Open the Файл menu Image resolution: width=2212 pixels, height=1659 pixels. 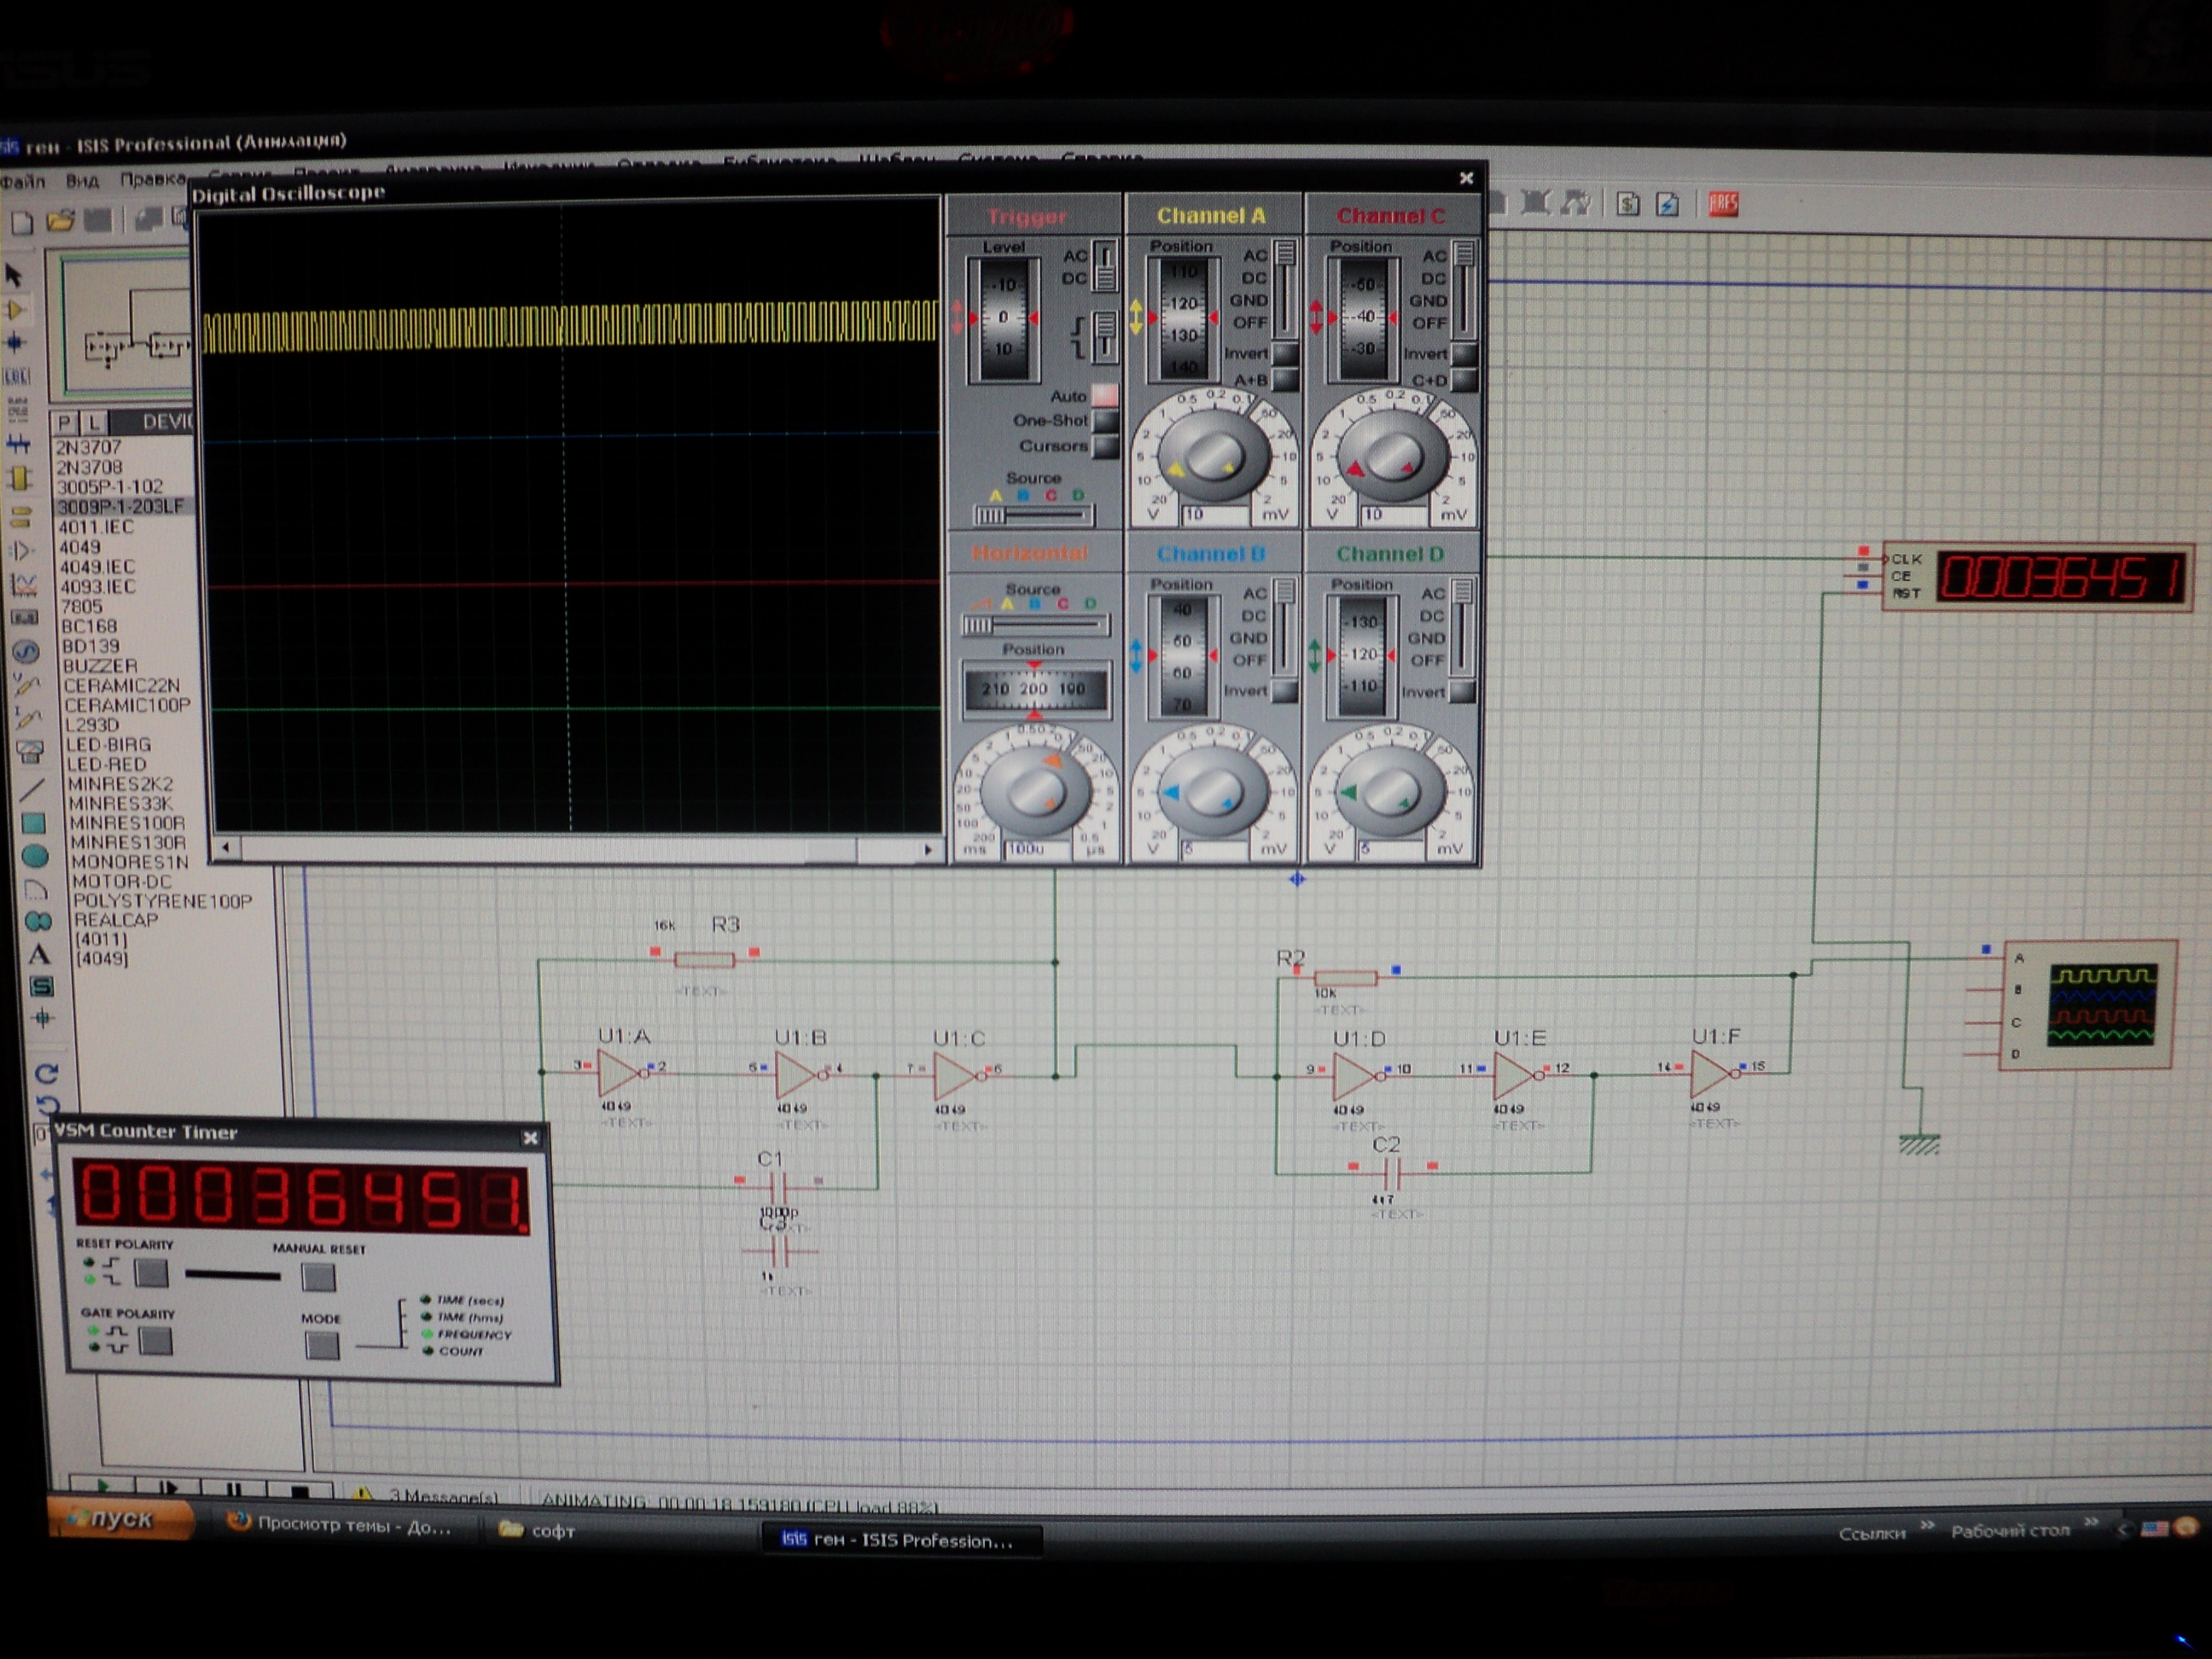(x=22, y=182)
